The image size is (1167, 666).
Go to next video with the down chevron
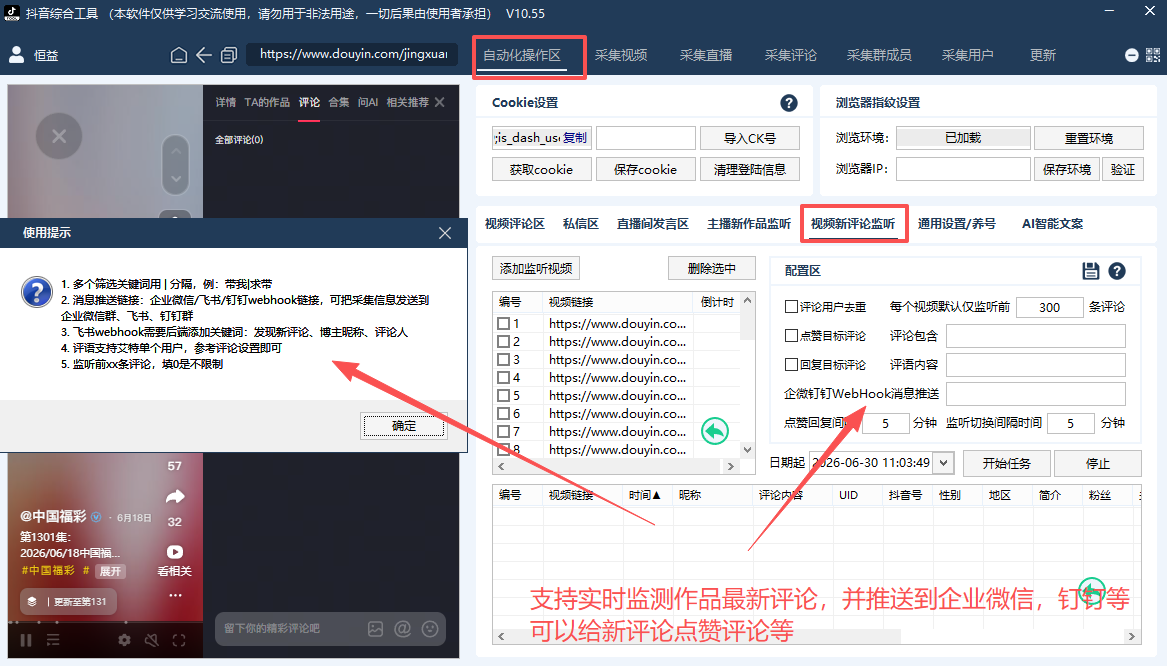click(176, 179)
